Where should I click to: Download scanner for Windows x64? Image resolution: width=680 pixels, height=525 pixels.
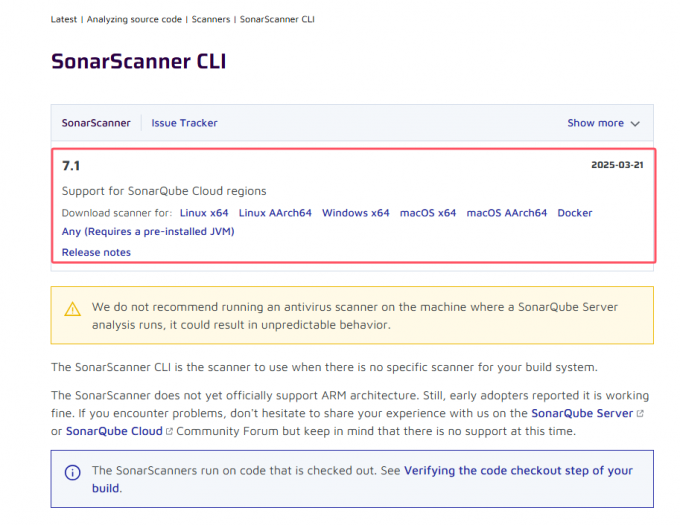pos(356,213)
